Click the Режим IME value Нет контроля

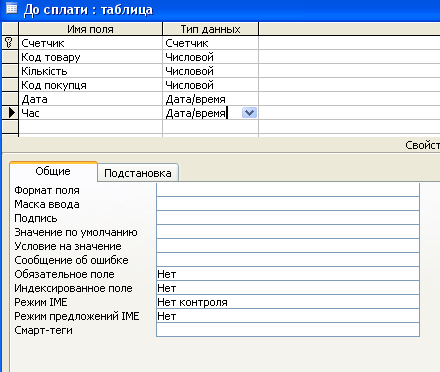pos(288,302)
